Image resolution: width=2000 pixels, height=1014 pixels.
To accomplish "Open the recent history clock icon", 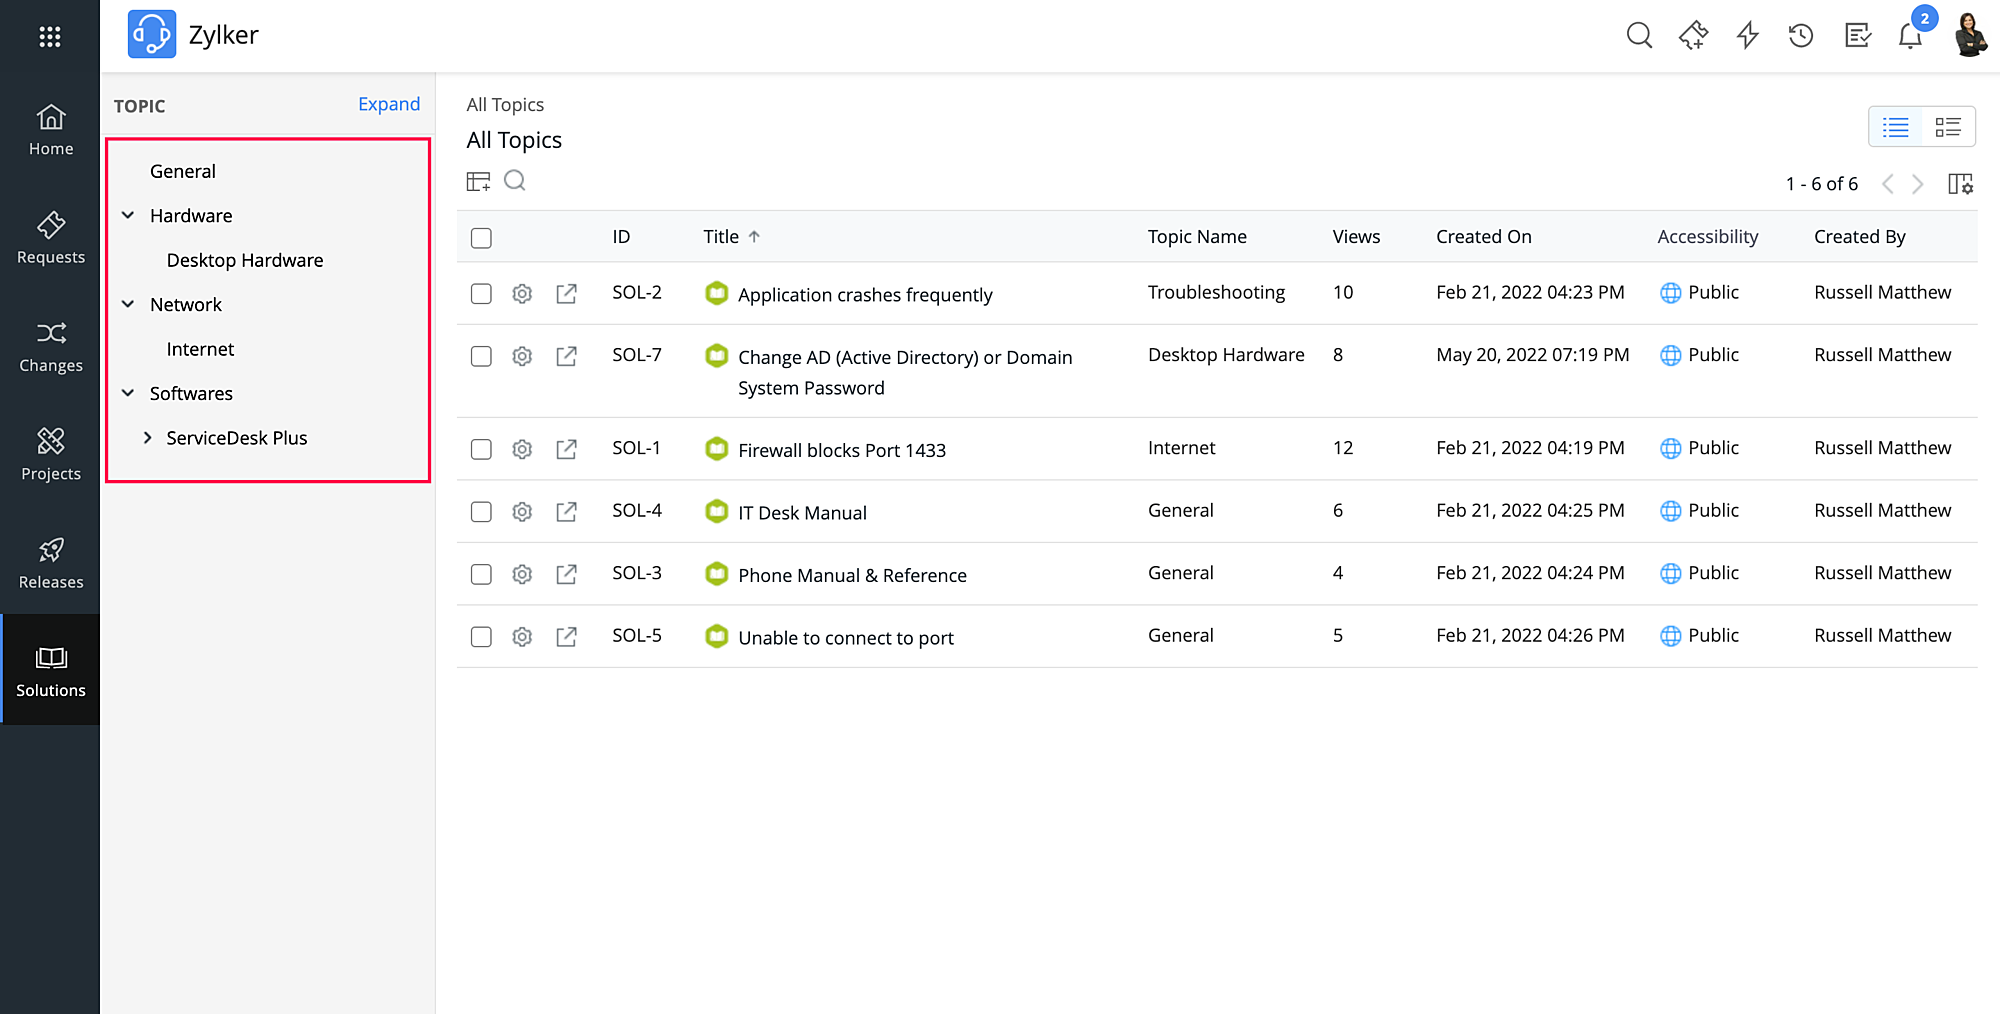I will tap(1801, 36).
